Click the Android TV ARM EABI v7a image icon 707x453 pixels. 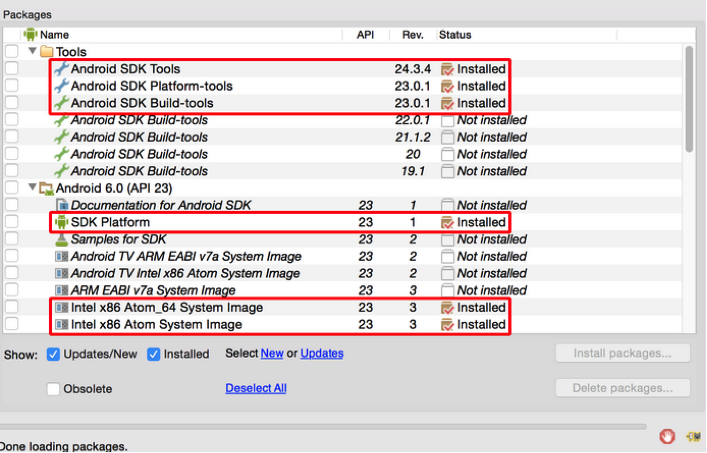[x=61, y=256]
